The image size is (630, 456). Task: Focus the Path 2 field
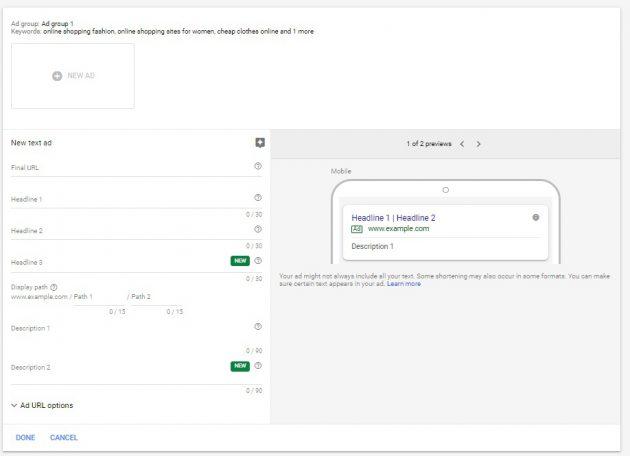(157, 297)
